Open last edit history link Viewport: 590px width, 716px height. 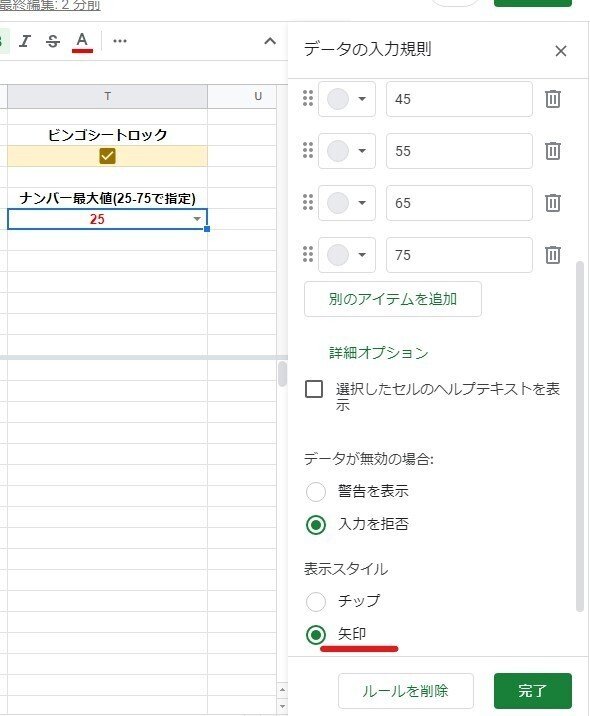click(50, 6)
